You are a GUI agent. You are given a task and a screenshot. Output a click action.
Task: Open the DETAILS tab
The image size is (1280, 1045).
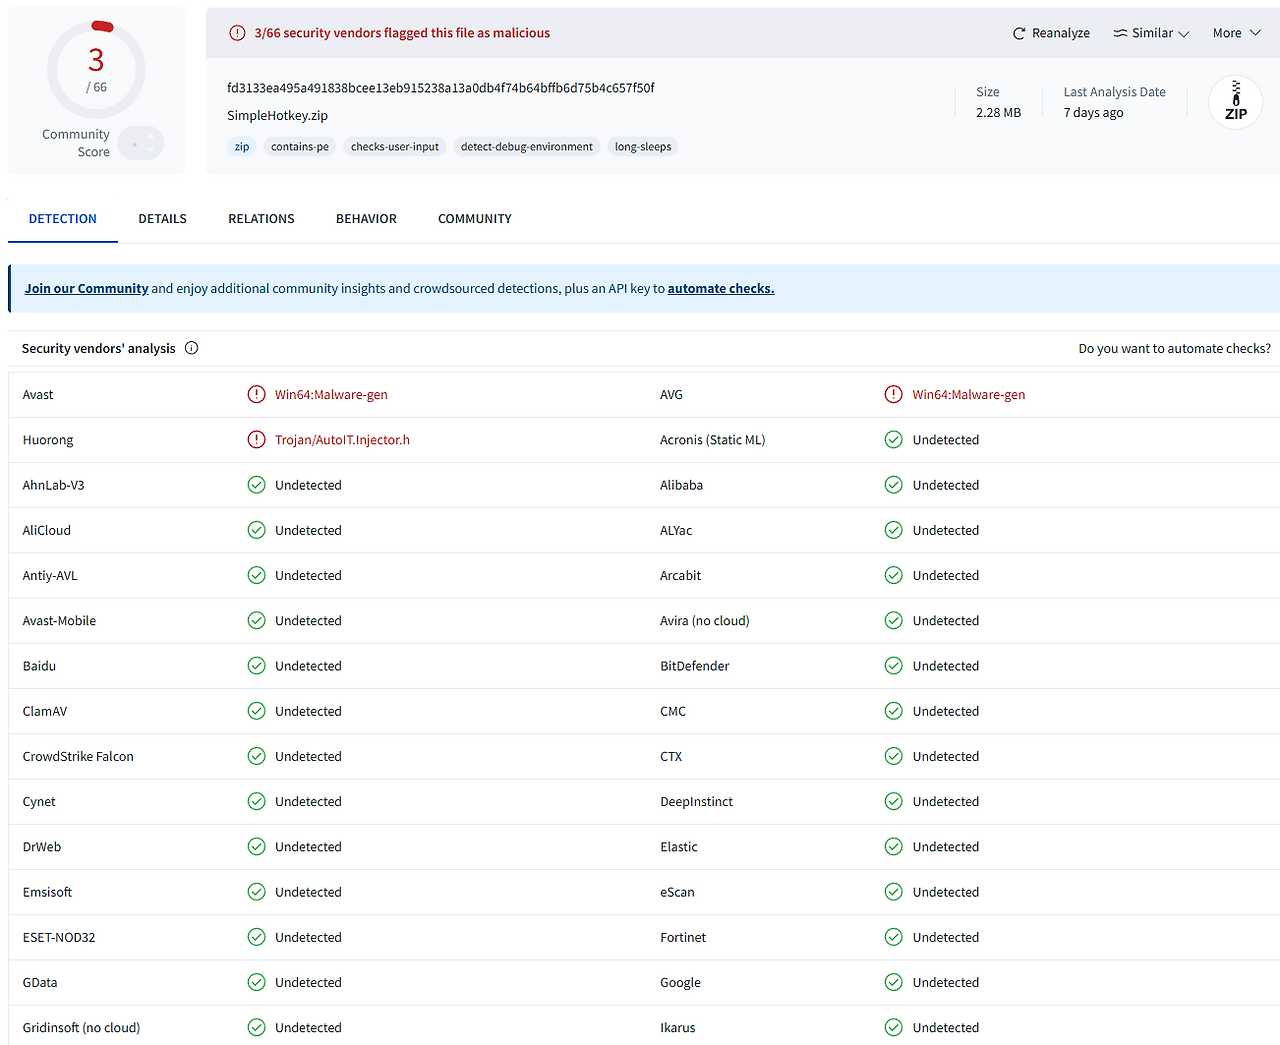point(163,219)
